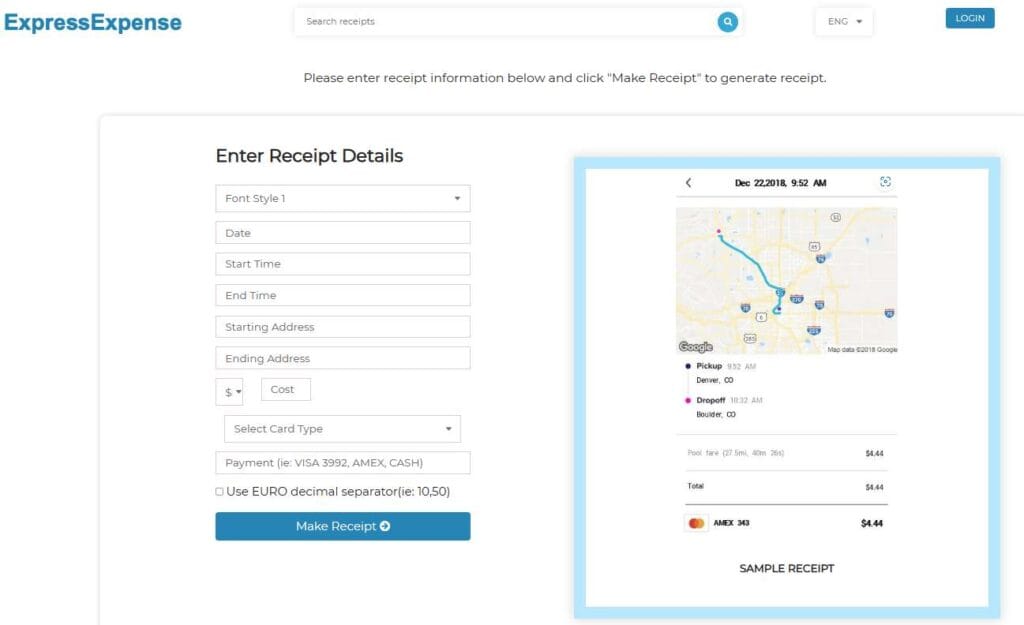Open the ENG language selector

[843, 21]
